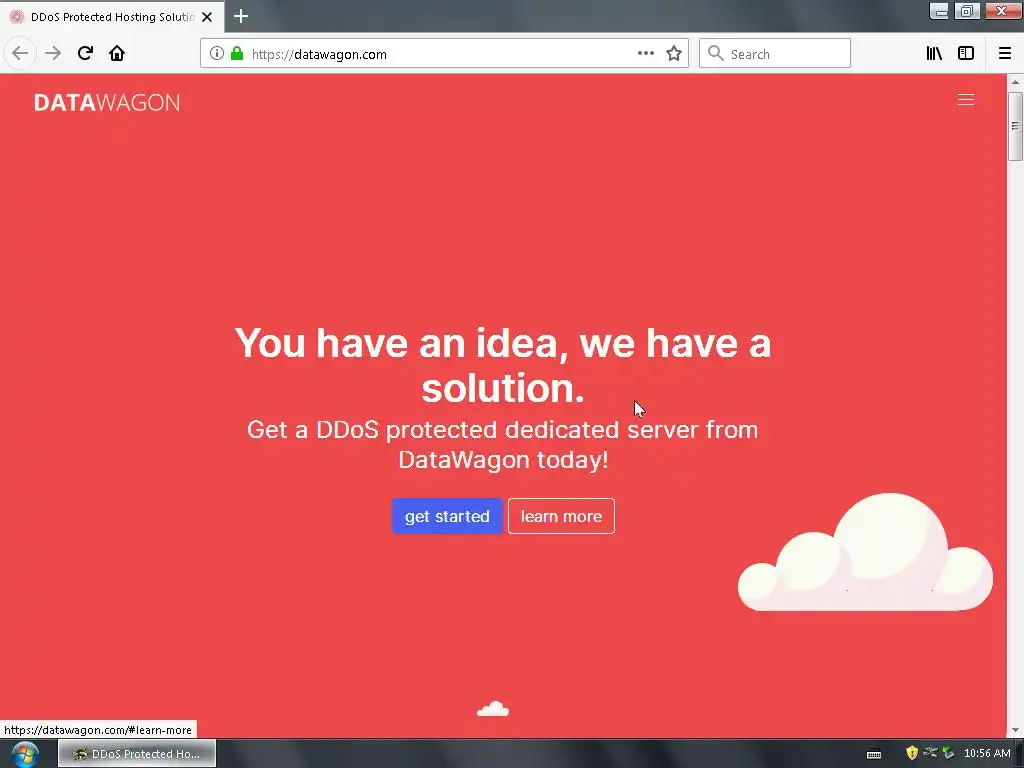Click the headline 'You have an idea, we have a solution.'
The height and width of the screenshot is (768, 1024).
503,365
